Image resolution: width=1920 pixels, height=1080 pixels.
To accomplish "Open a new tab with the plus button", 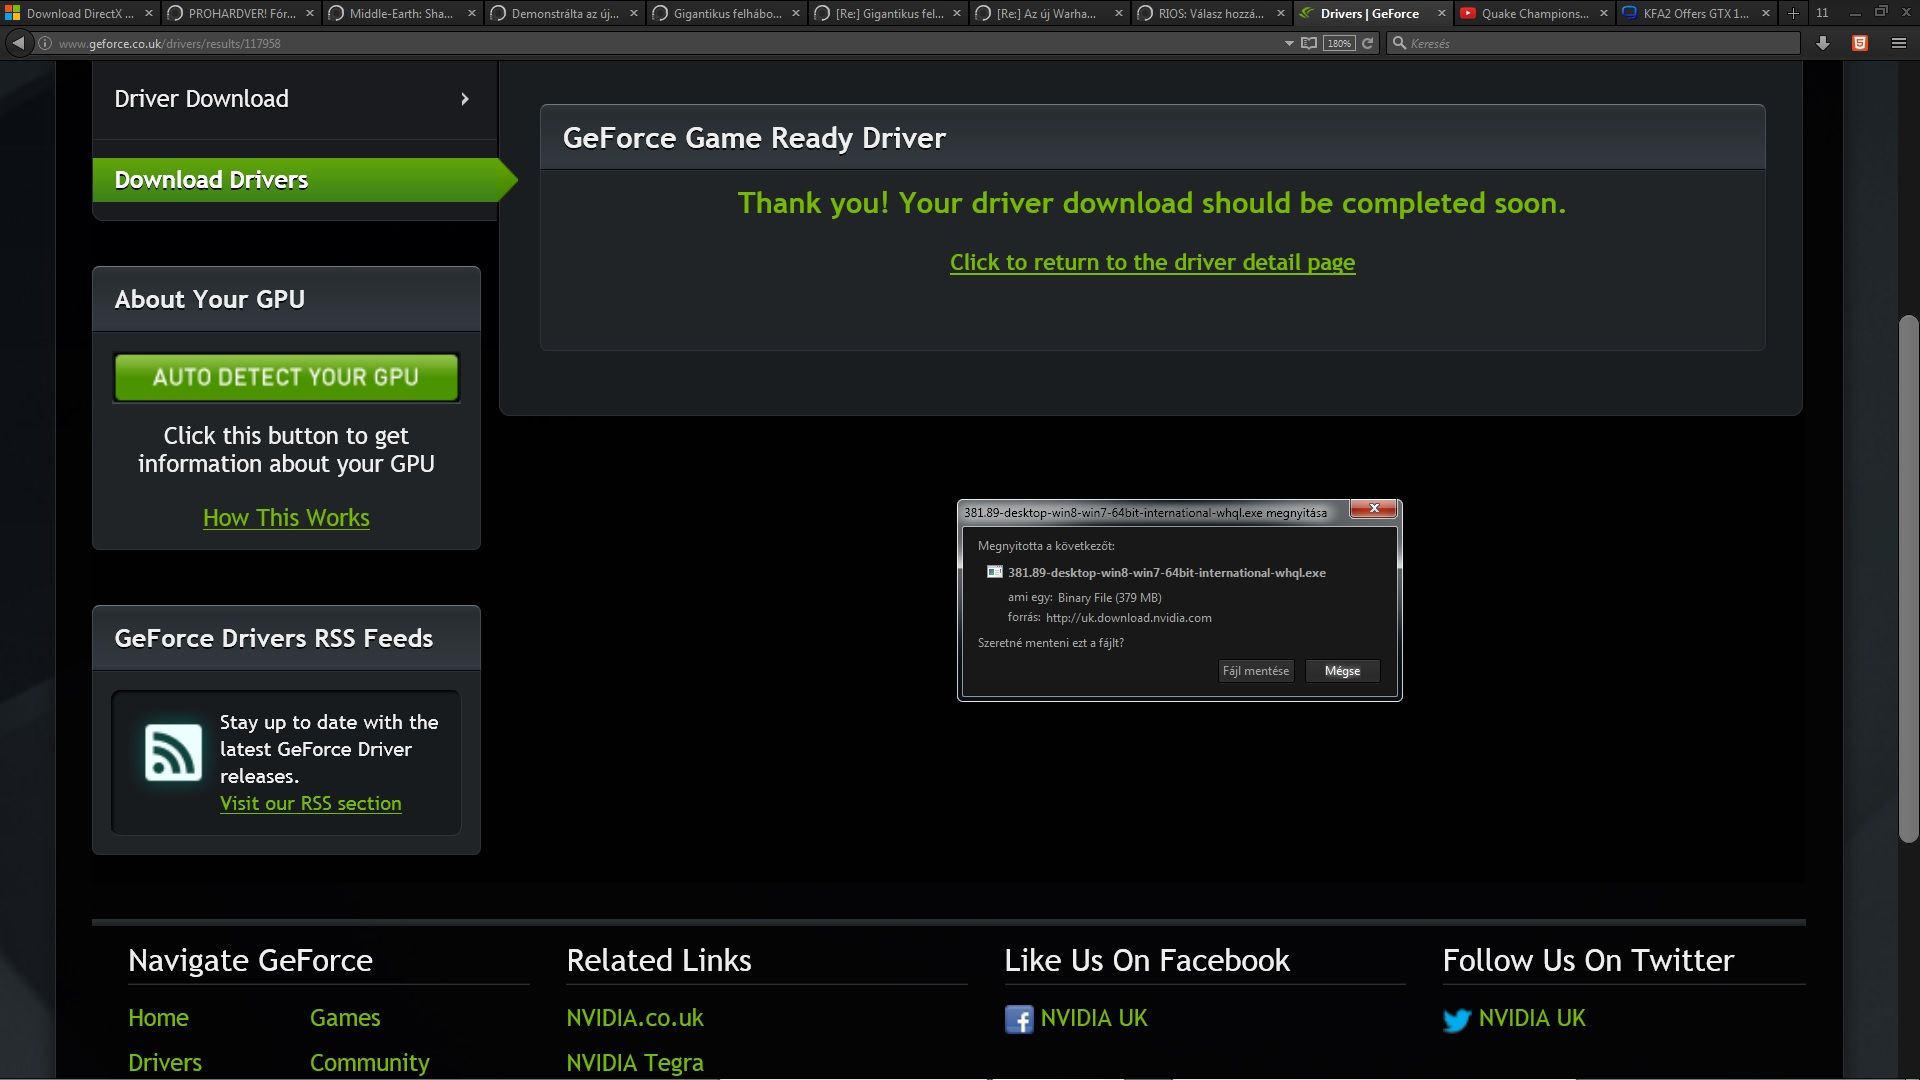I will (x=1793, y=13).
